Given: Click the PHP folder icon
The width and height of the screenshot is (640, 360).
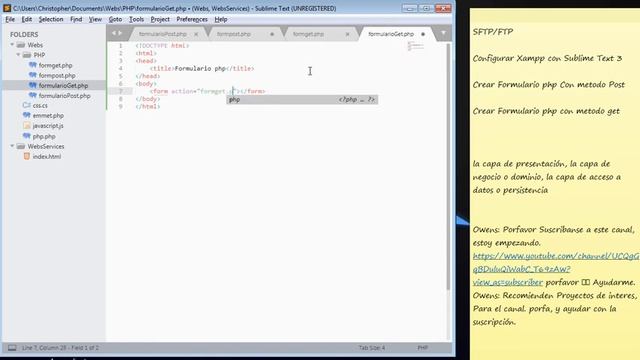Looking at the screenshot, I should click(x=27, y=55).
